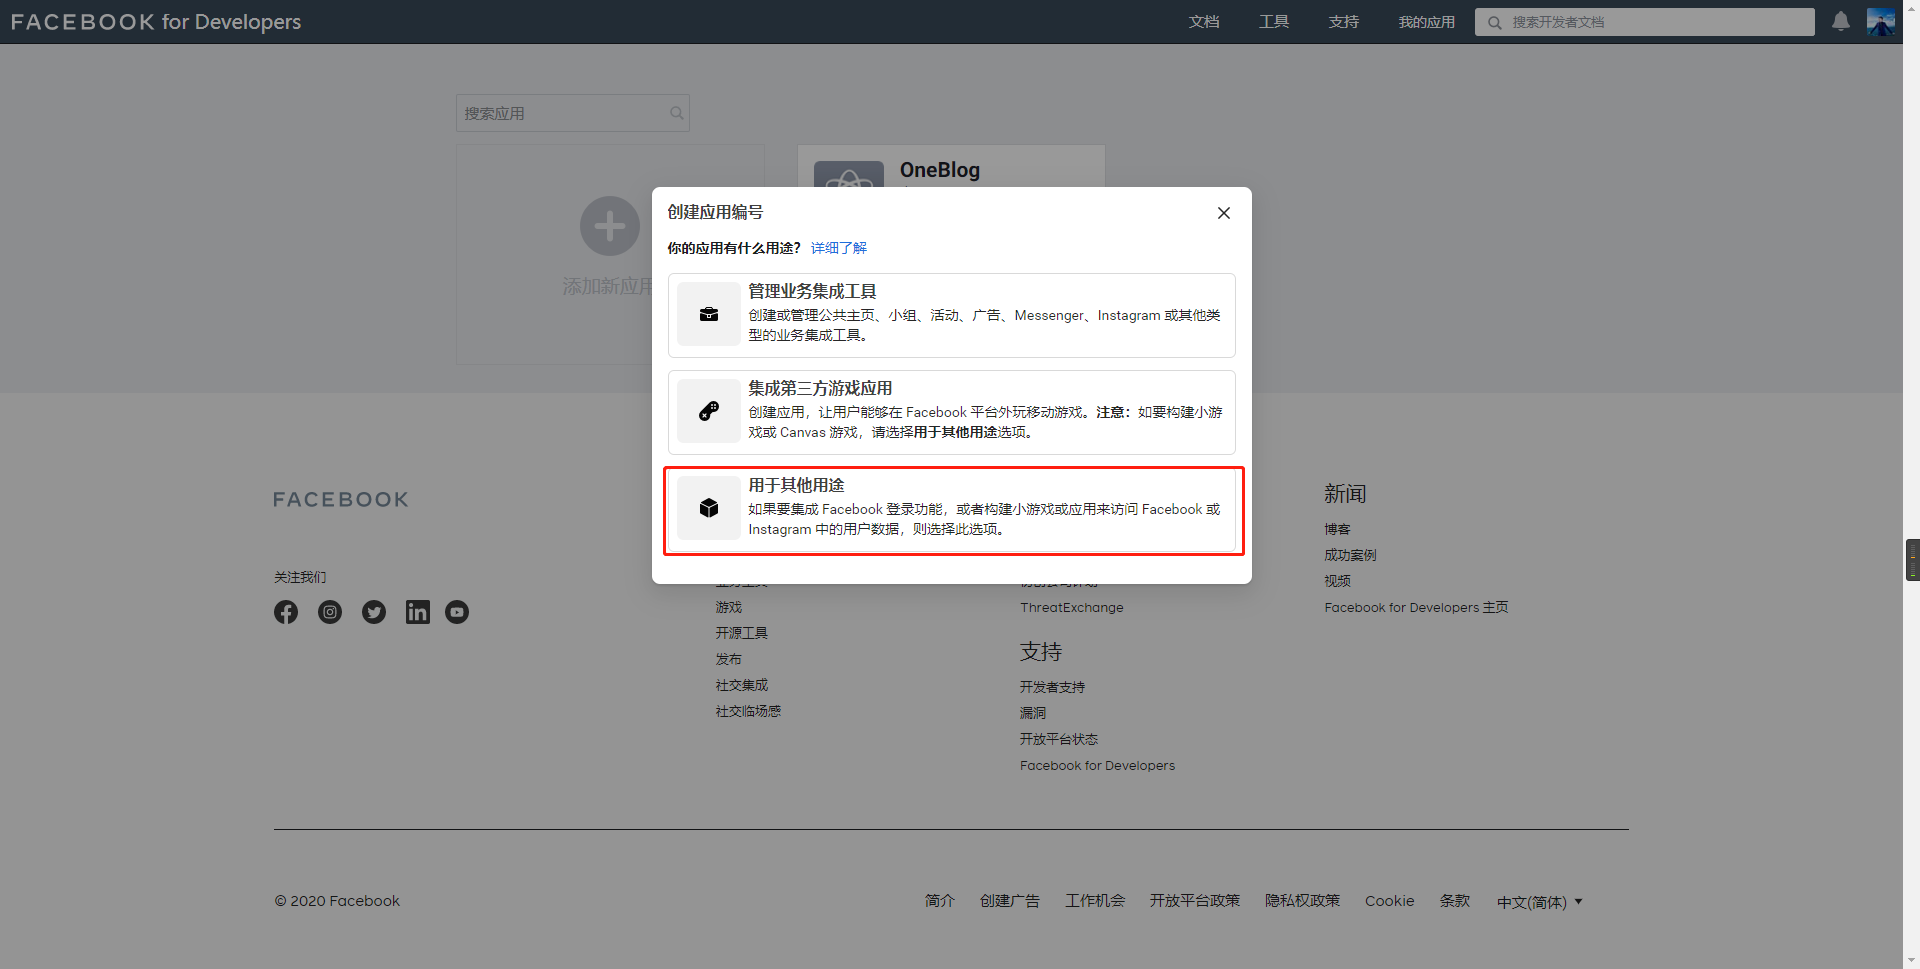Open 创建广告 in bottom footer
1920x969 pixels.
point(1009,901)
